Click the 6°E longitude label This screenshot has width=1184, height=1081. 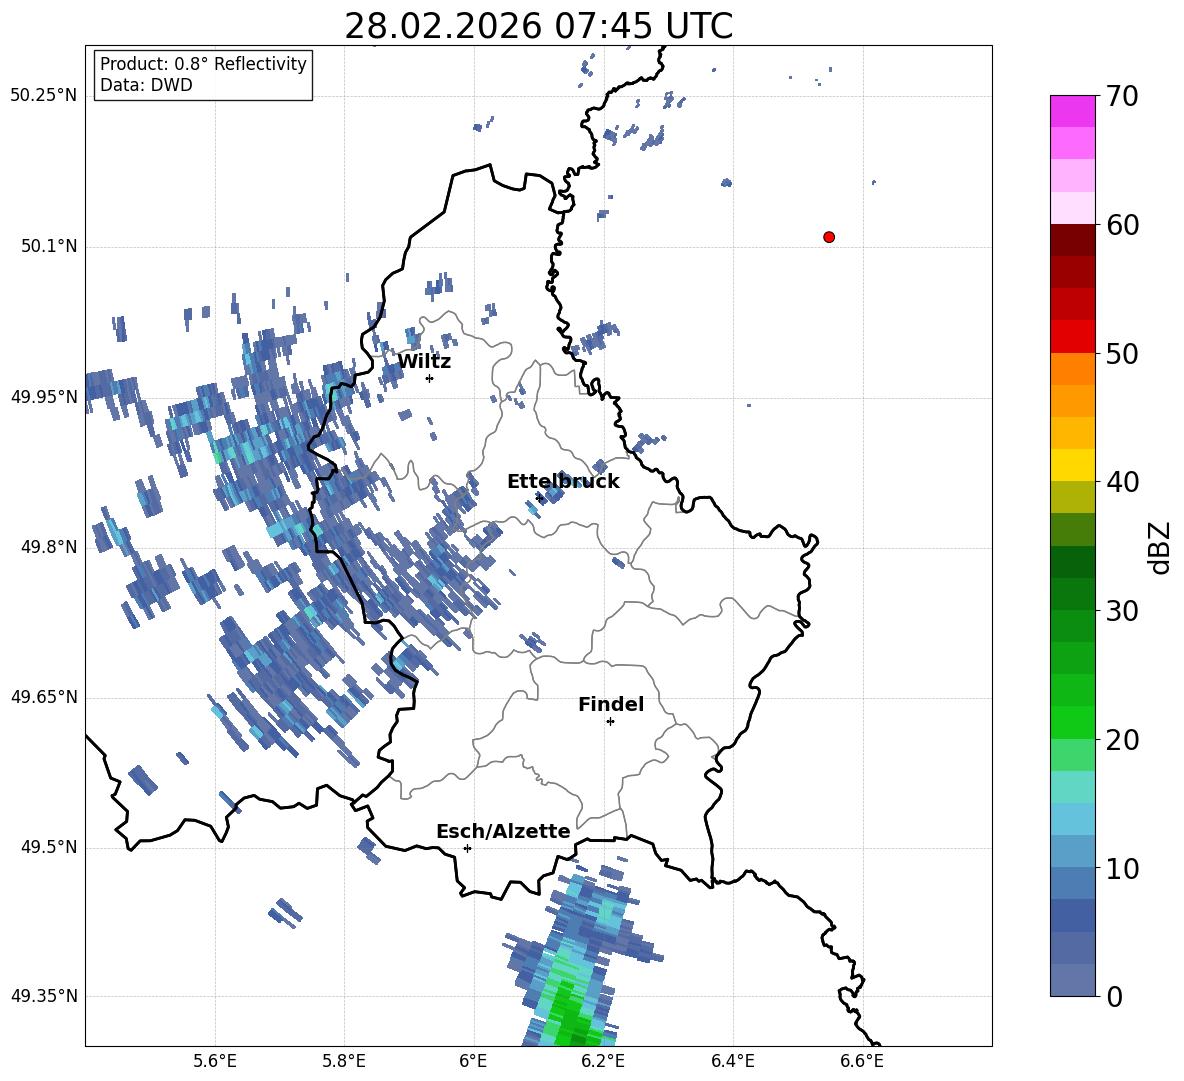[473, 1062]
